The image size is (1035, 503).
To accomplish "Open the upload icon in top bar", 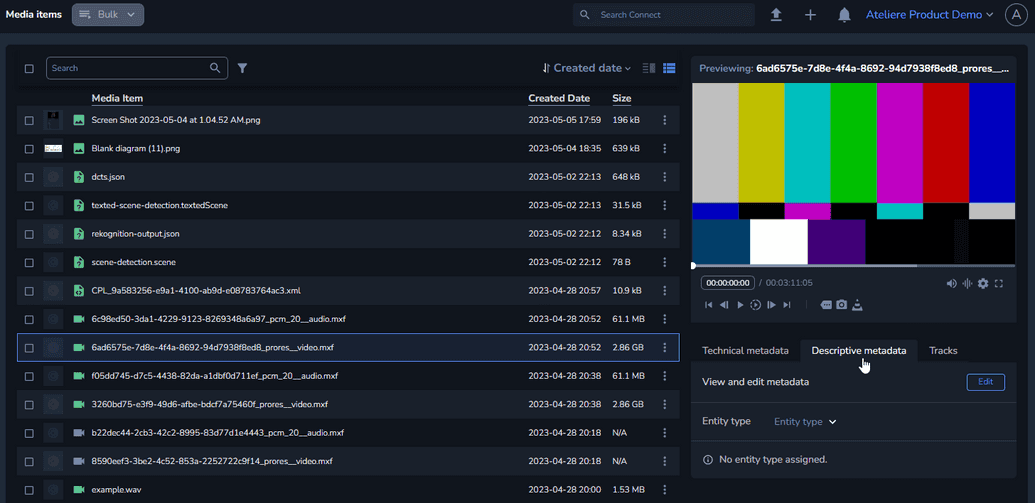I will (776, 15).
